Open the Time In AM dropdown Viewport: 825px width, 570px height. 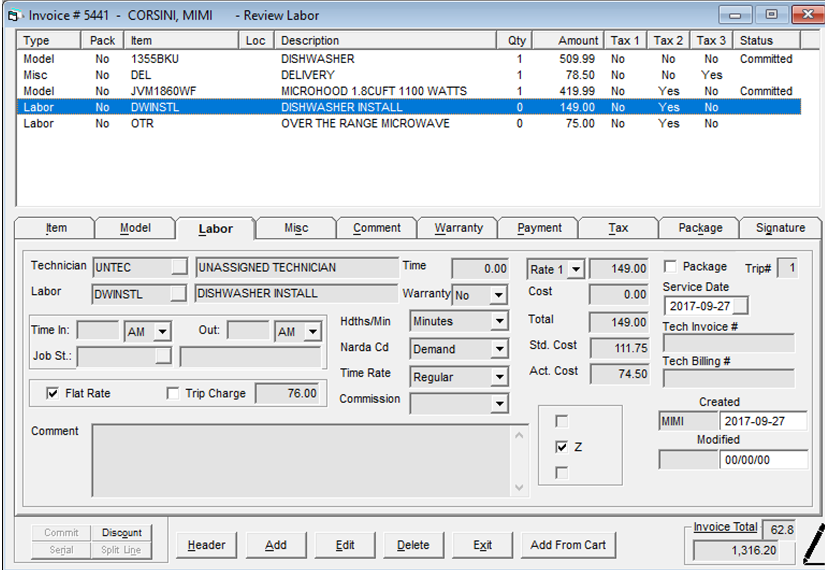pos(163,332)
